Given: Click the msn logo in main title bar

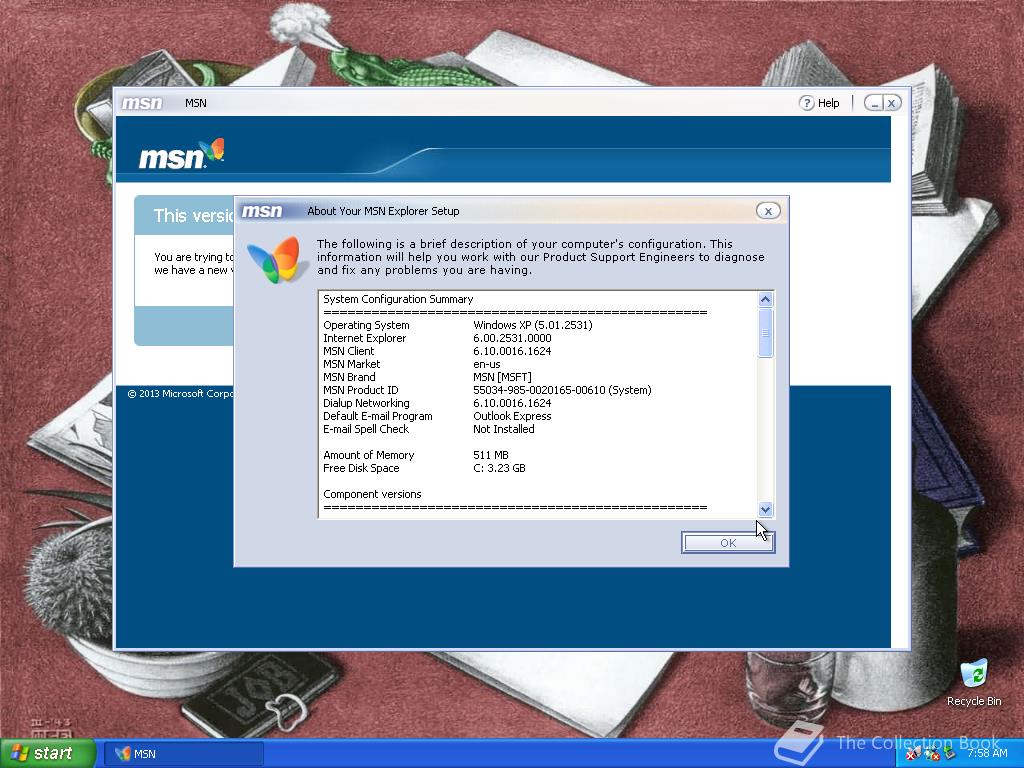Looking at the screenshot, I should [x=142, y=103].
